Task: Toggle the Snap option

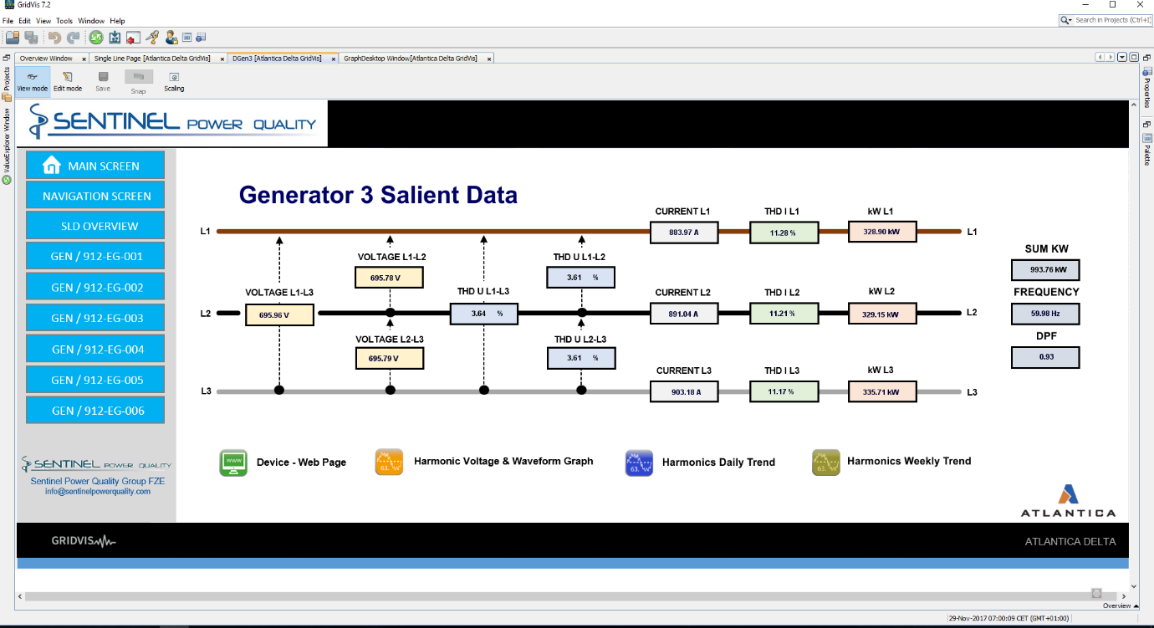Action: [138, 82]
